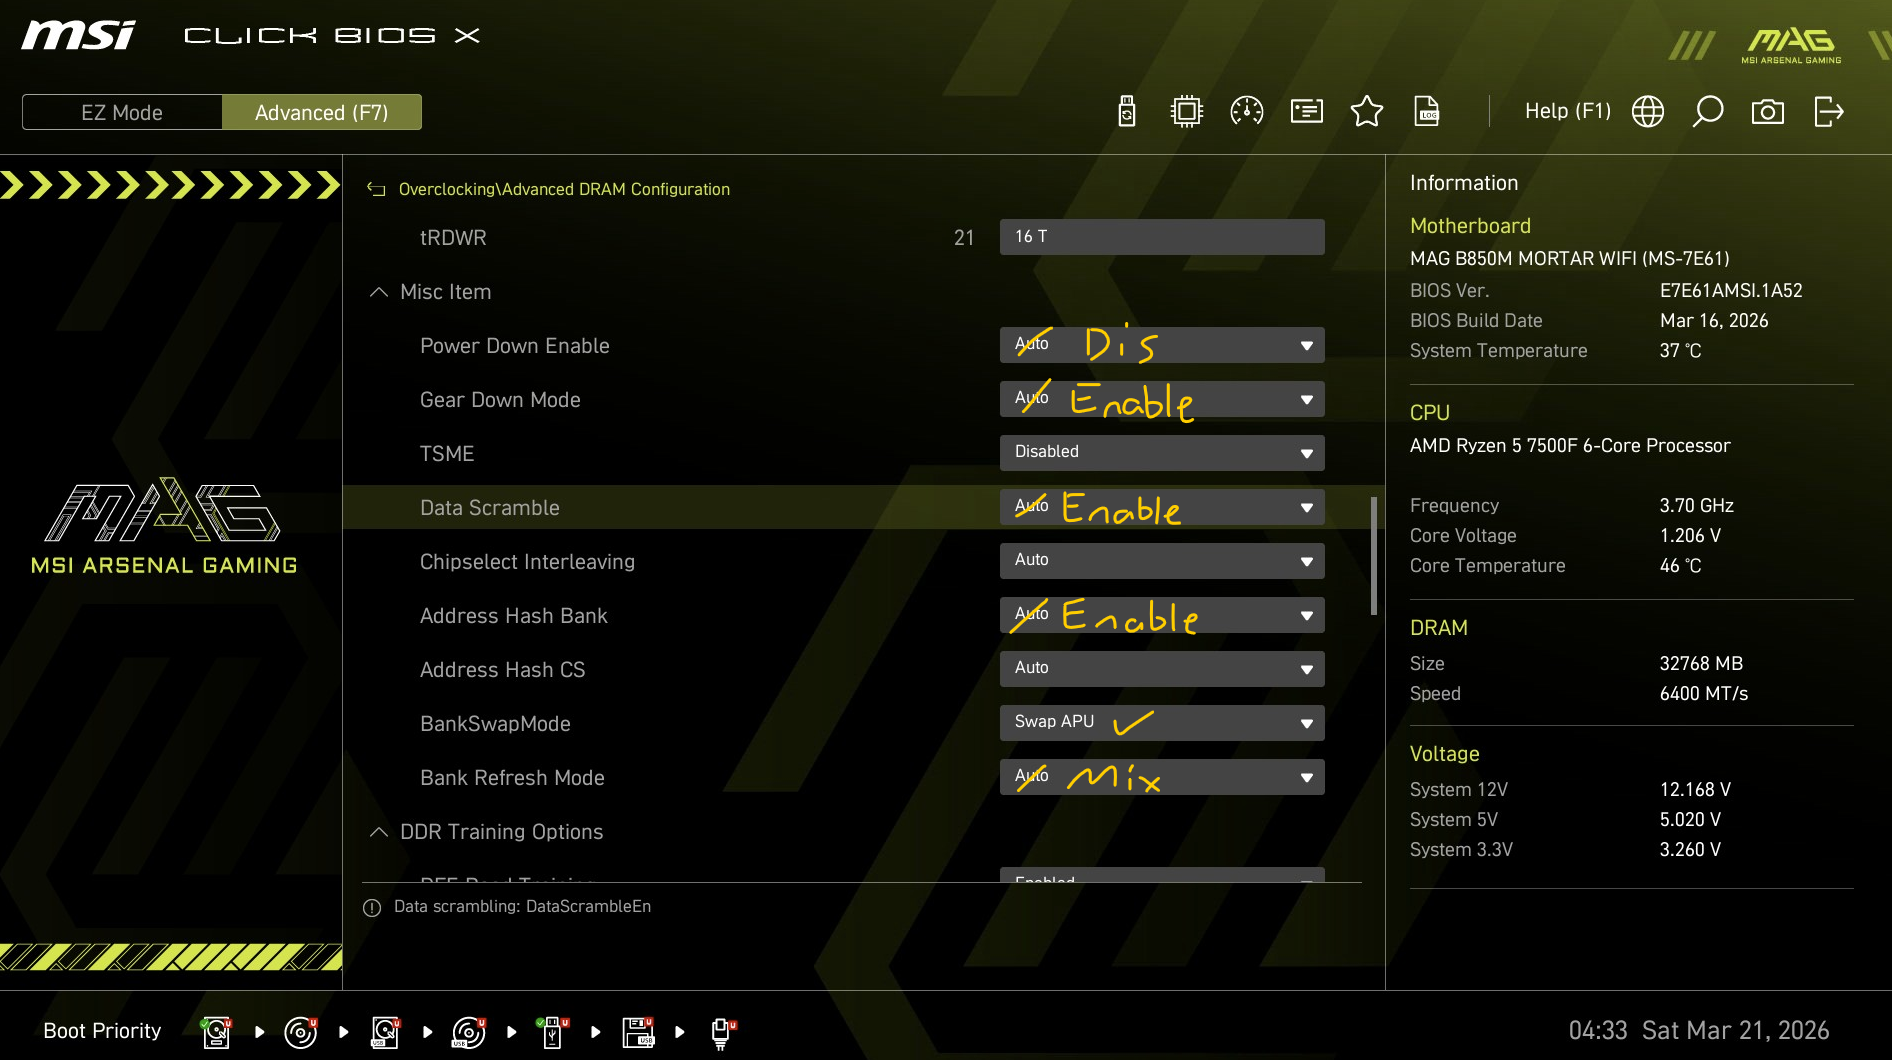Click the Overclocking\Advanced DRAM Configuration breadcrumb

click(564, 189)
